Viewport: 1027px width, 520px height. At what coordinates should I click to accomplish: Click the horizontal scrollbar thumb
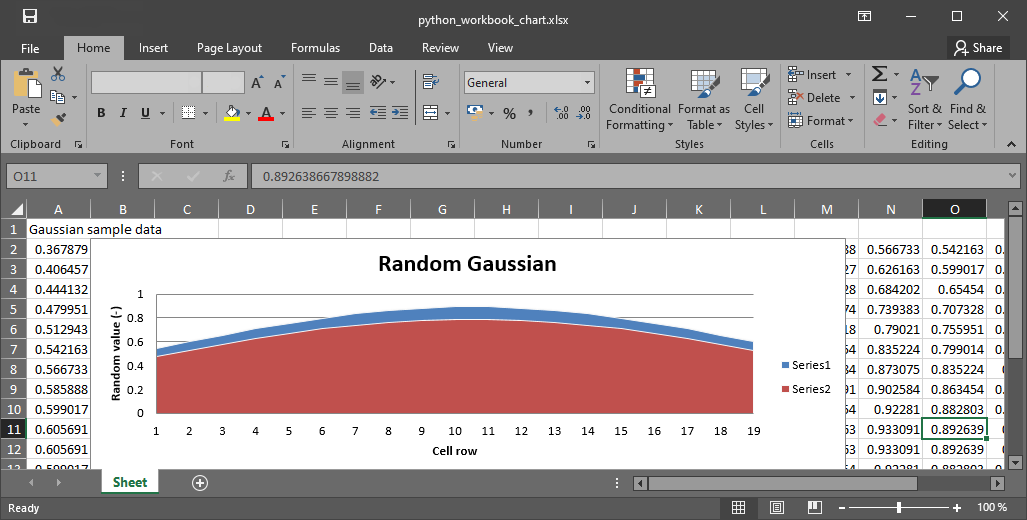(x=783, y=483)
